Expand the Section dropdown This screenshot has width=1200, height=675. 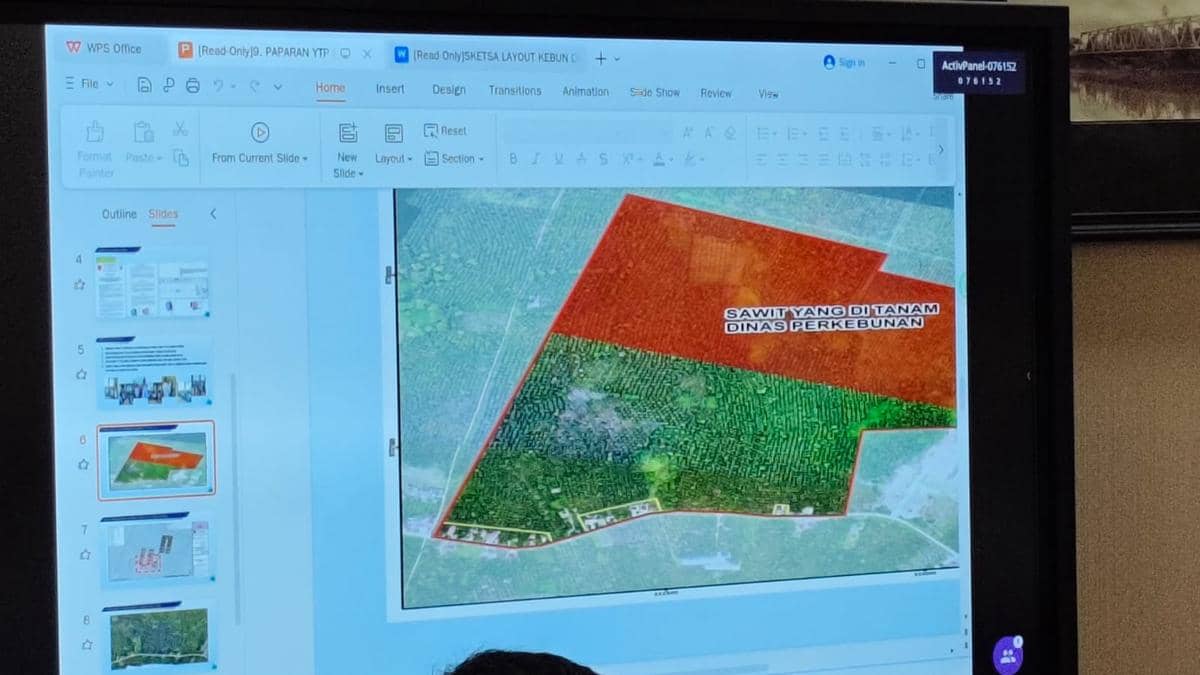[x=454, y=159]
